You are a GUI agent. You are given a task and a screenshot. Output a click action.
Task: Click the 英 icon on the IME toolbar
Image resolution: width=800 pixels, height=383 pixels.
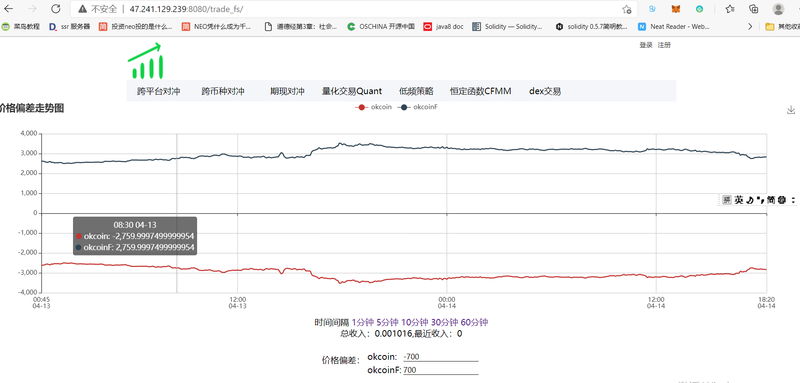click(x=739, y=200)
